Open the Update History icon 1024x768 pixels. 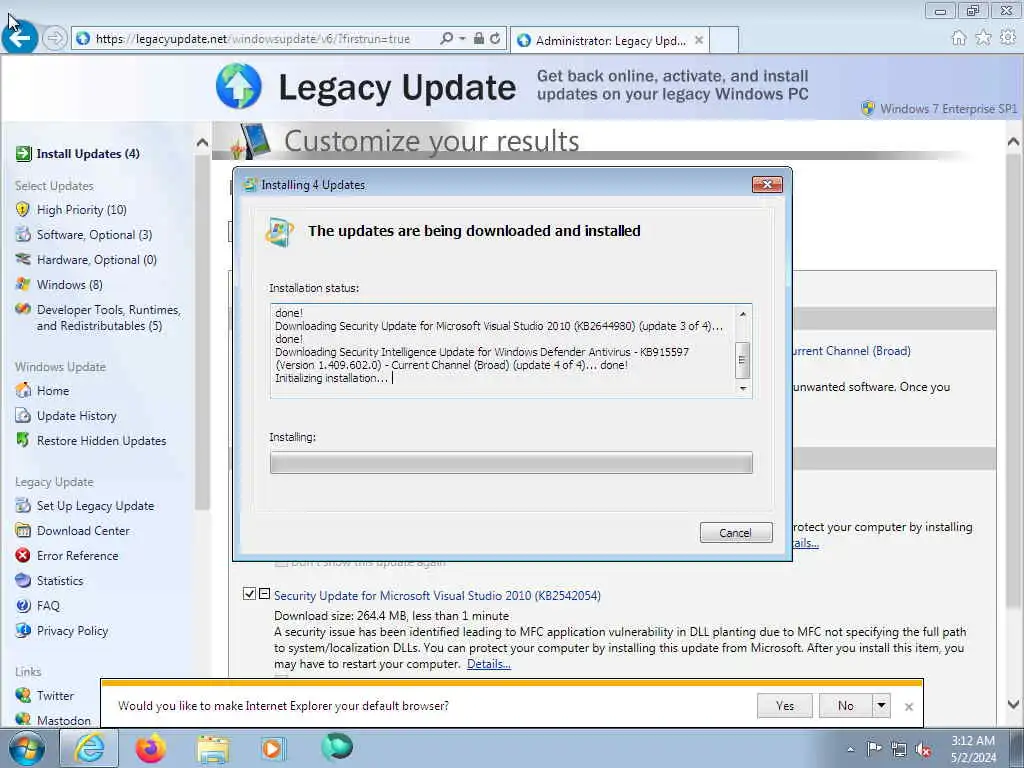point(23,415)
